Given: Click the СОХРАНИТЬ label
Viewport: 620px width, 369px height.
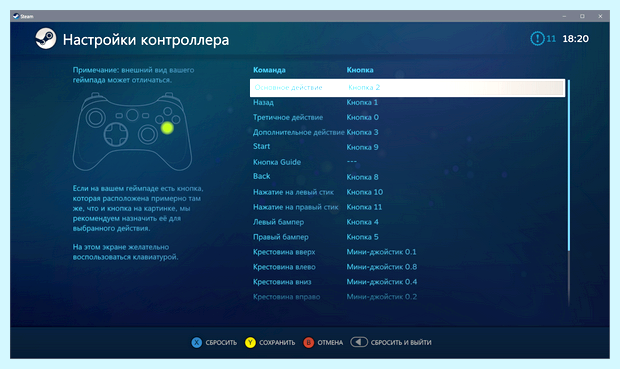Looking at the screenshot, I should [x=277, y=343].
